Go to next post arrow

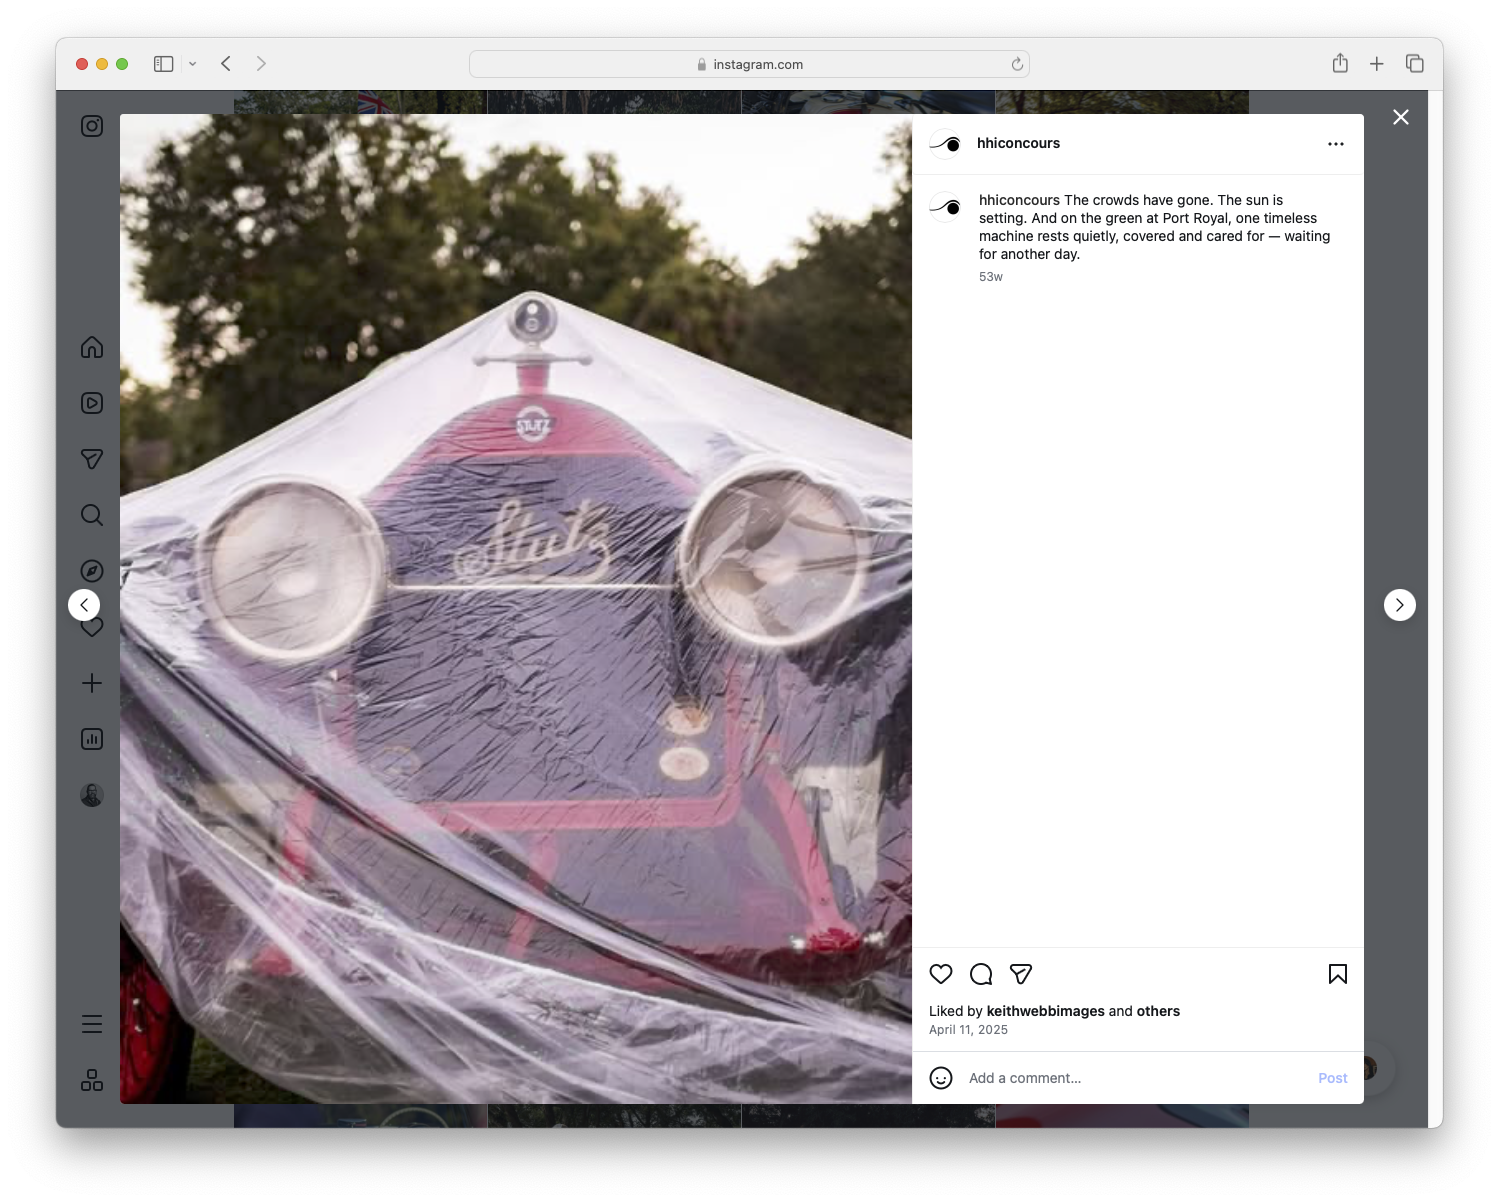(x=1400, y=605)
